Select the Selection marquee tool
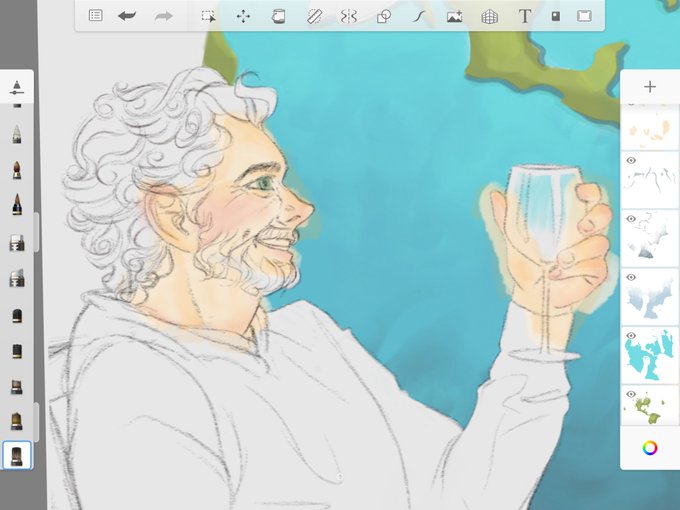The width and height of the screenshot is (680, 510). pos(209,16)
